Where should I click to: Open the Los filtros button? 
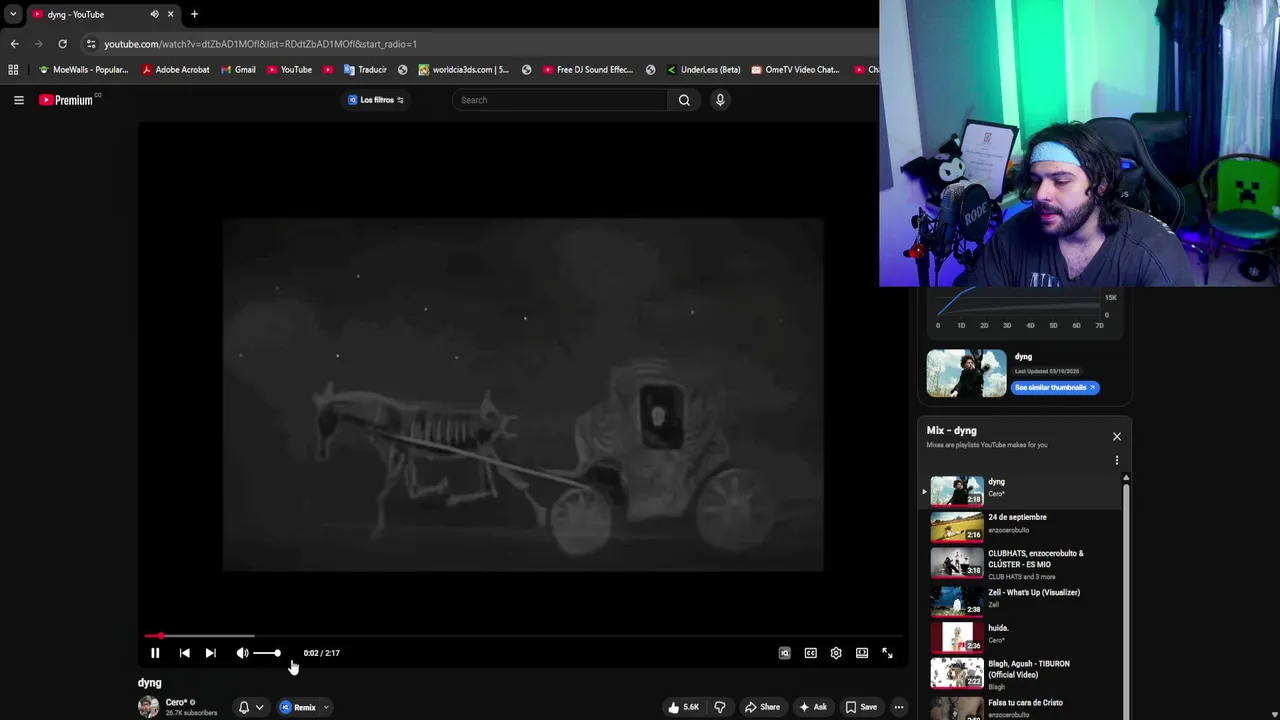376,100
